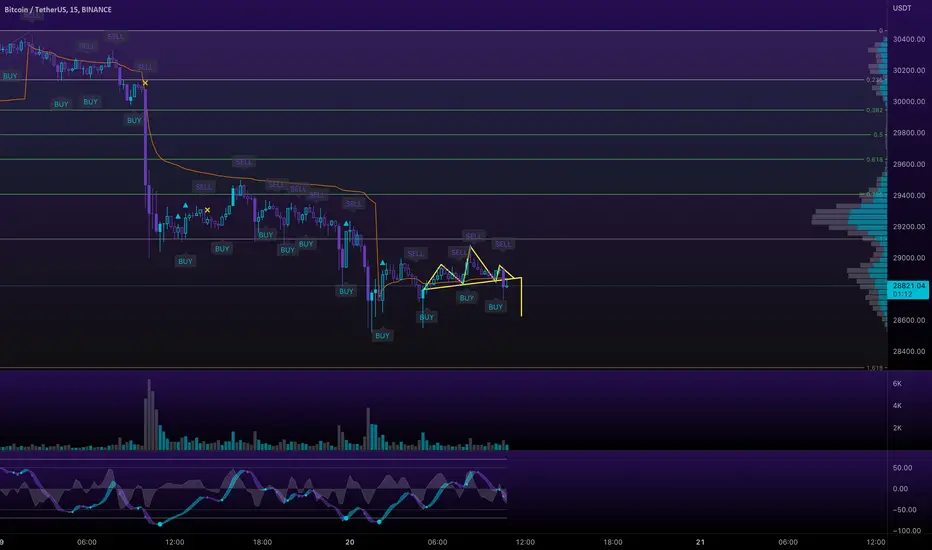Select the 1.618 Fibonacci level label
The width and height of the screenshot is (932, 550).
pos(874,368)
